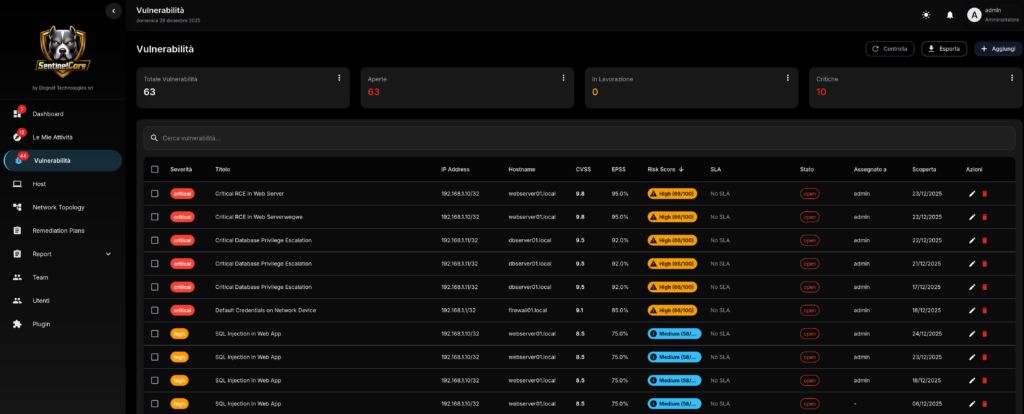Delete the Critical RCE in Web Serverweqwe row
Viewport: 1024px width, 414px height.
(x=985, y=217)
